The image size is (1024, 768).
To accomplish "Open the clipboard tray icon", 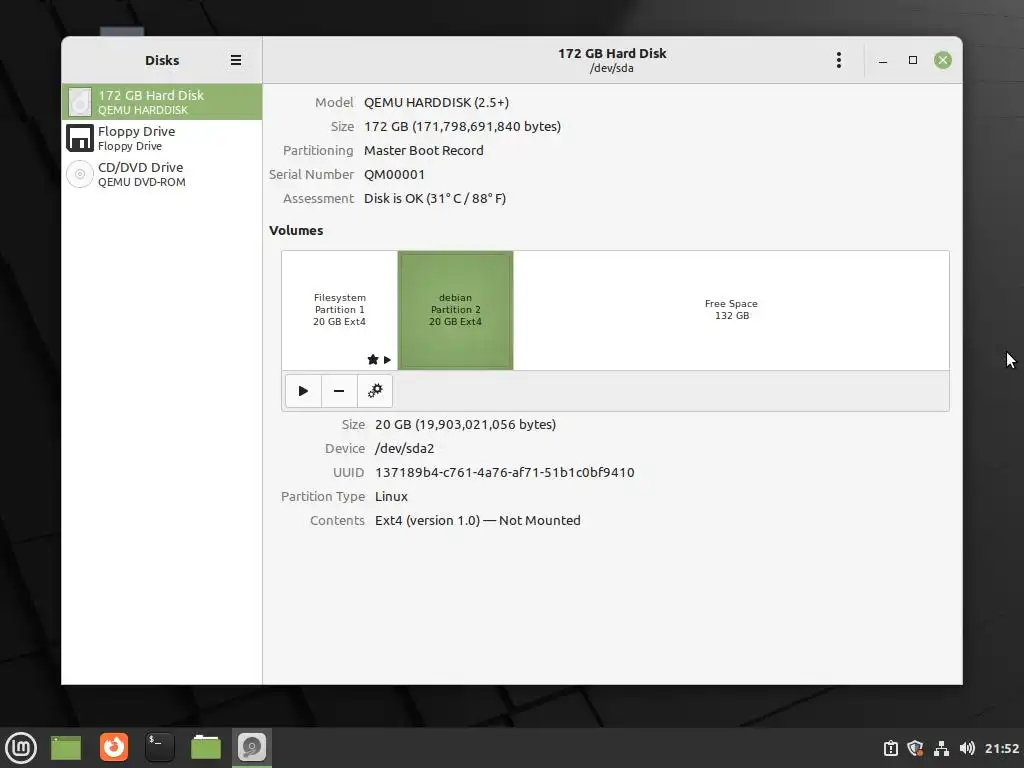I will [891, 748].
